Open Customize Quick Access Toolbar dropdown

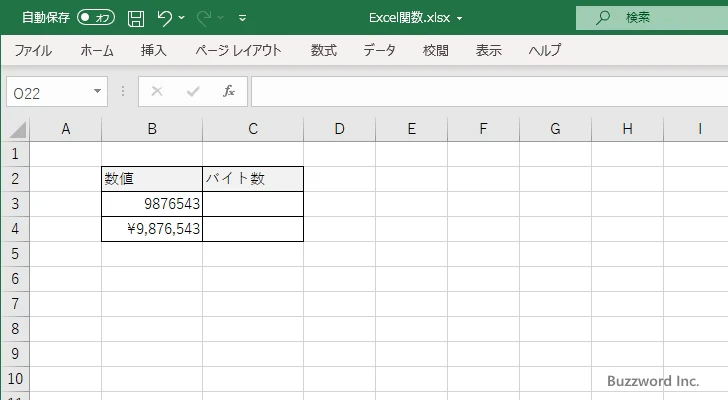242,18
